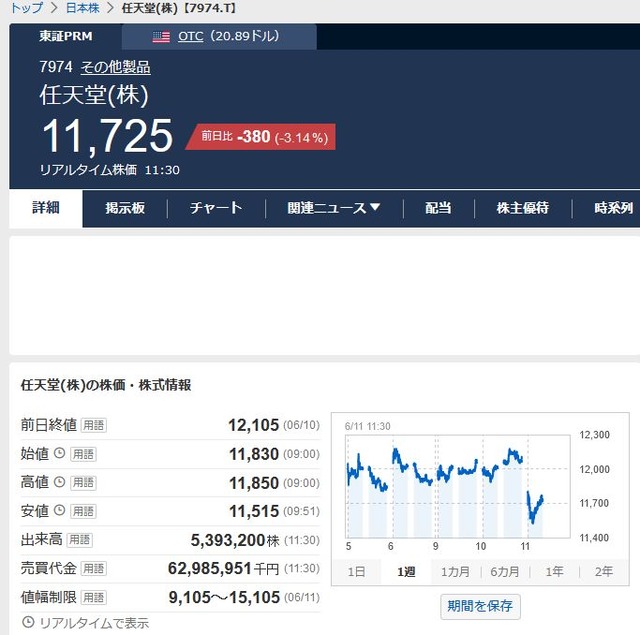Set the chart period to 2年
This screenshot has width=640, height=635.
[x=604, y=572]
